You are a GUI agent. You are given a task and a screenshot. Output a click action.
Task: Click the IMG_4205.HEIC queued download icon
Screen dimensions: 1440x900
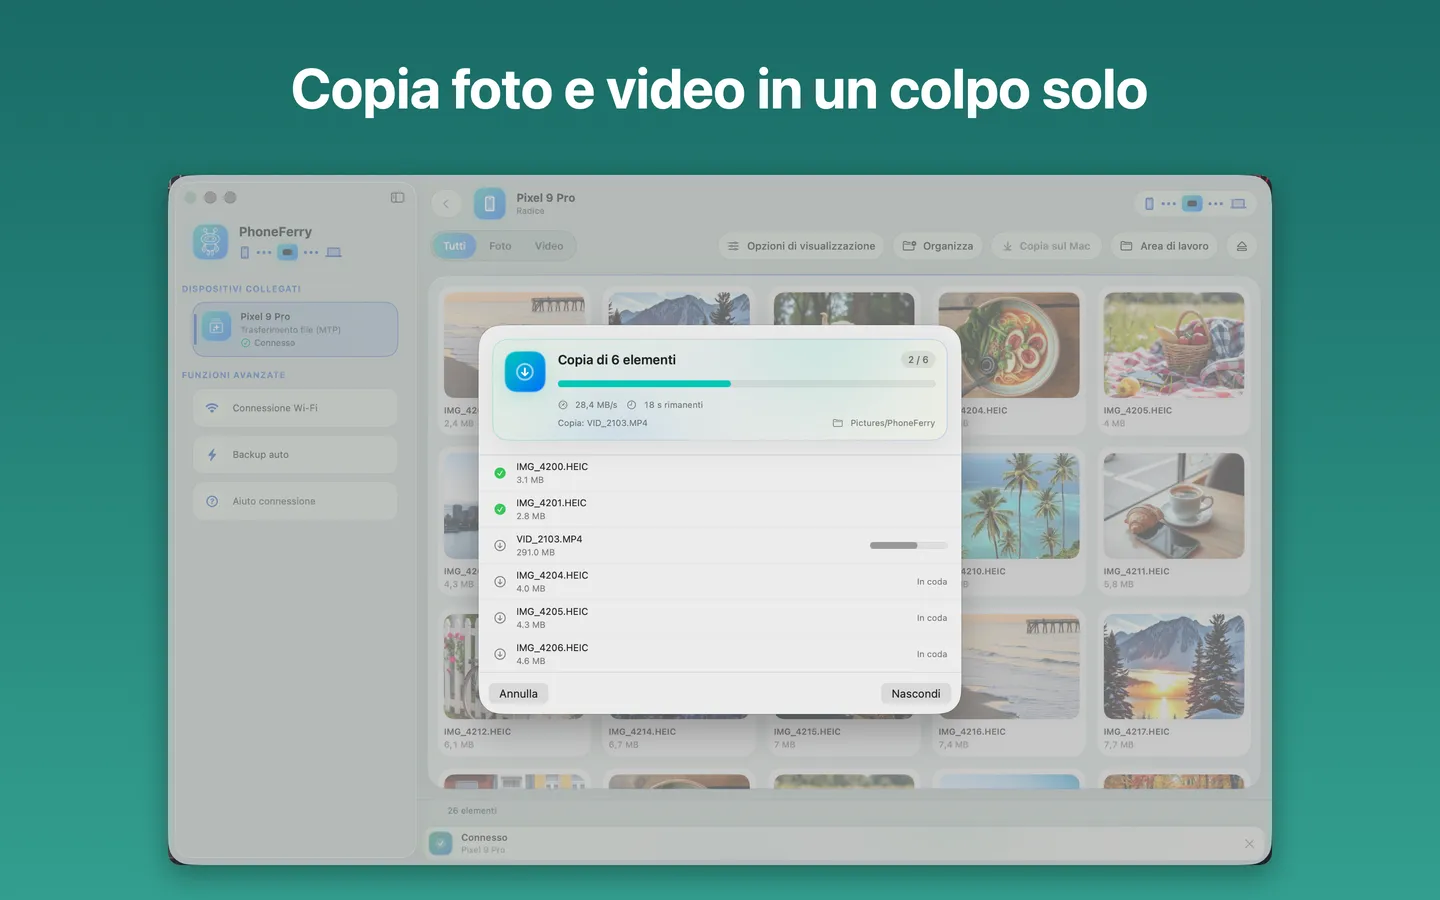point(500,618)
